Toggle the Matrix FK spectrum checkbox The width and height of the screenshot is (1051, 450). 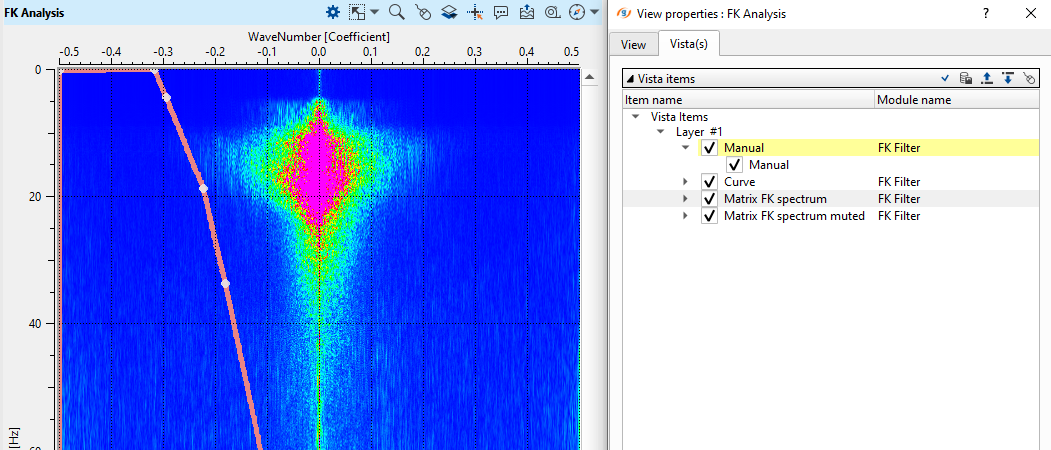710,199
